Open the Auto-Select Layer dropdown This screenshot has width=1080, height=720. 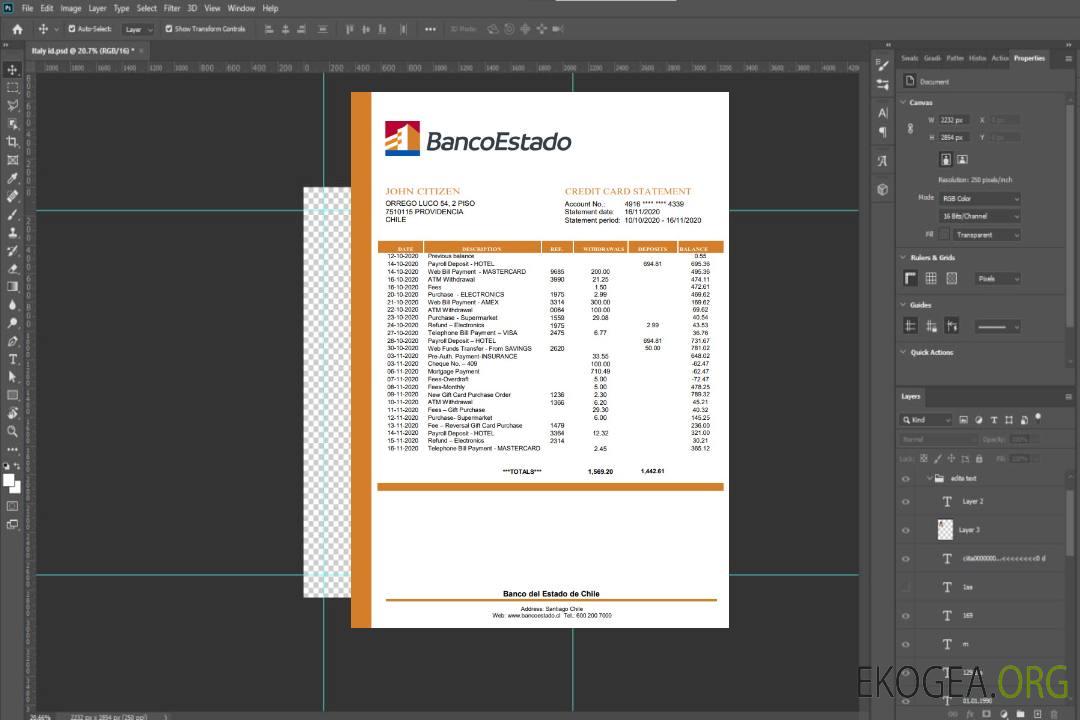coord(138,29)
